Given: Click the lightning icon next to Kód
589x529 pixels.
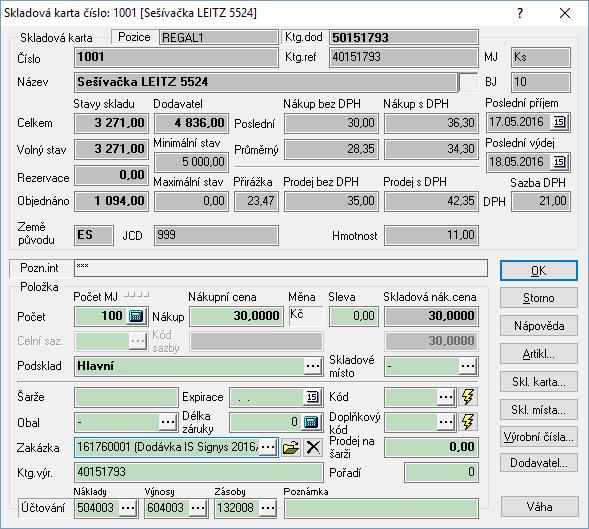Looking at the screenshot, I should pyautogui.click(x=468, y=397).
